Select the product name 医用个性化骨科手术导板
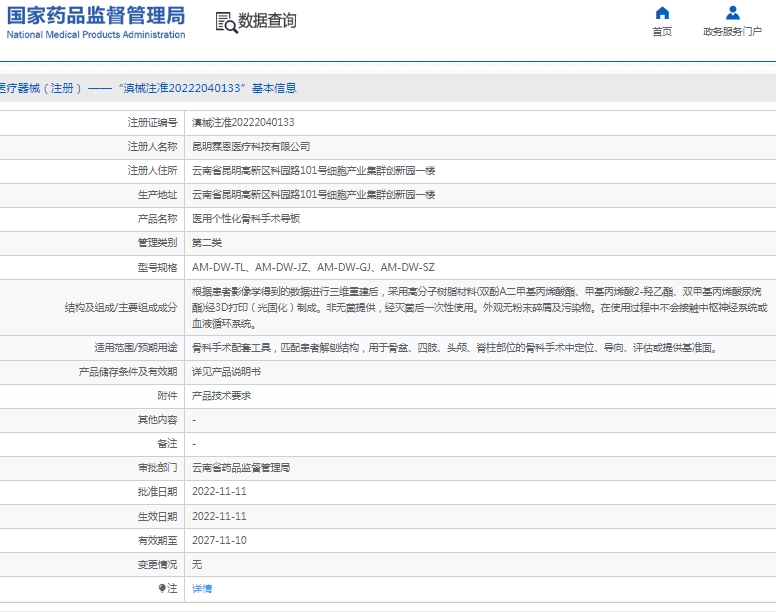This screenshot has height=612, width=776. point(246,219)
